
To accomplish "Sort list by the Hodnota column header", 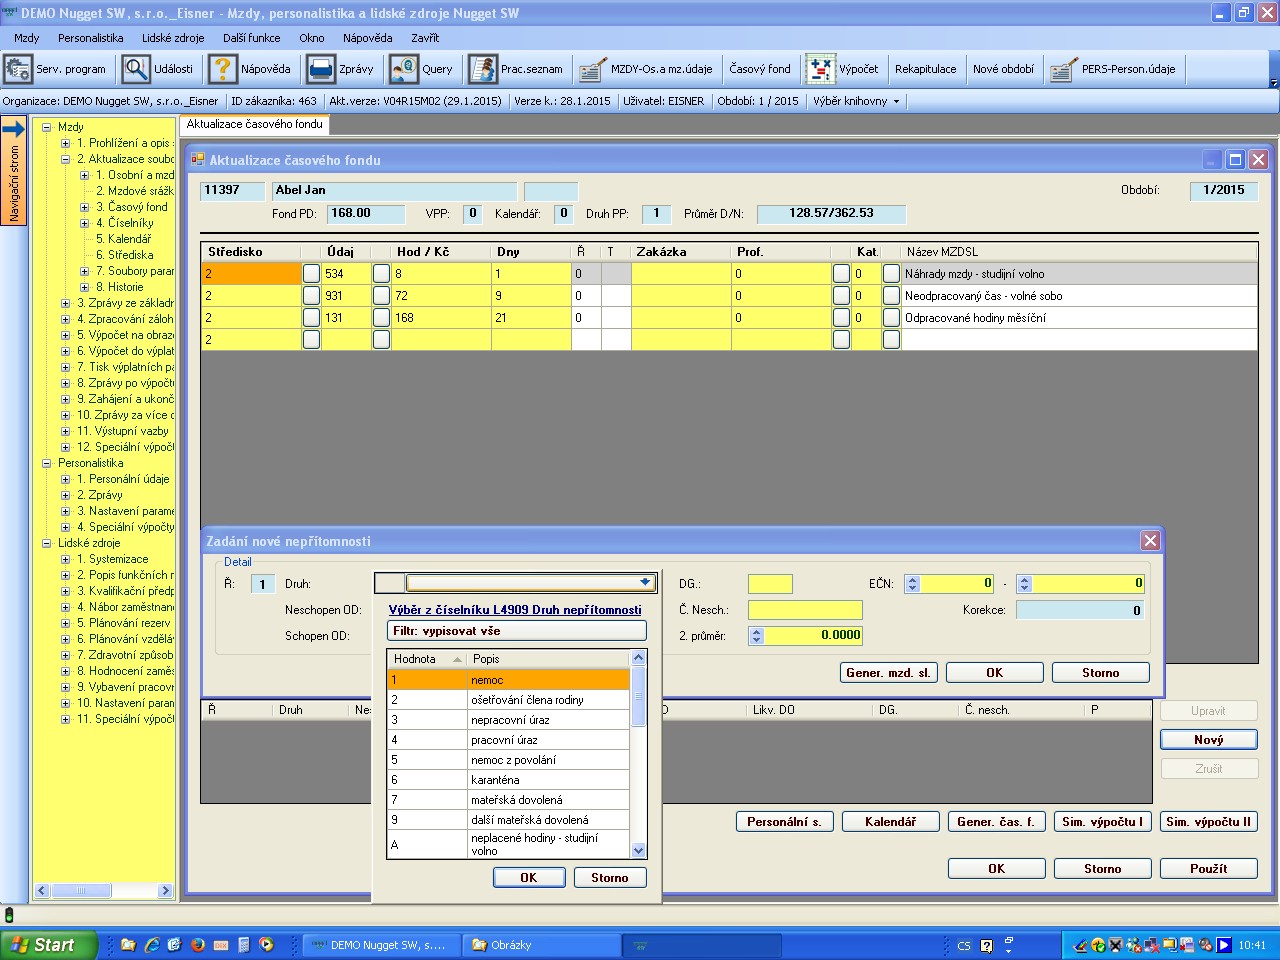I will (x=428, y=659).
